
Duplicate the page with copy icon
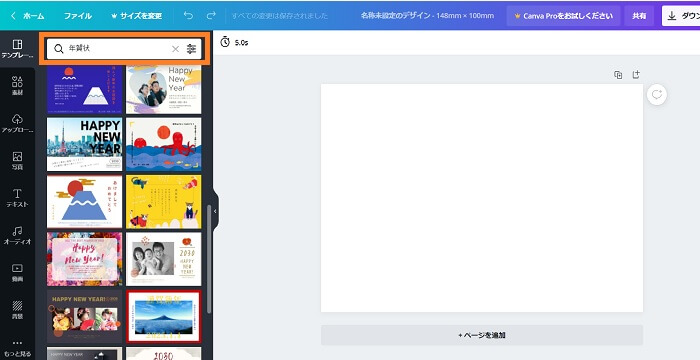618,75
